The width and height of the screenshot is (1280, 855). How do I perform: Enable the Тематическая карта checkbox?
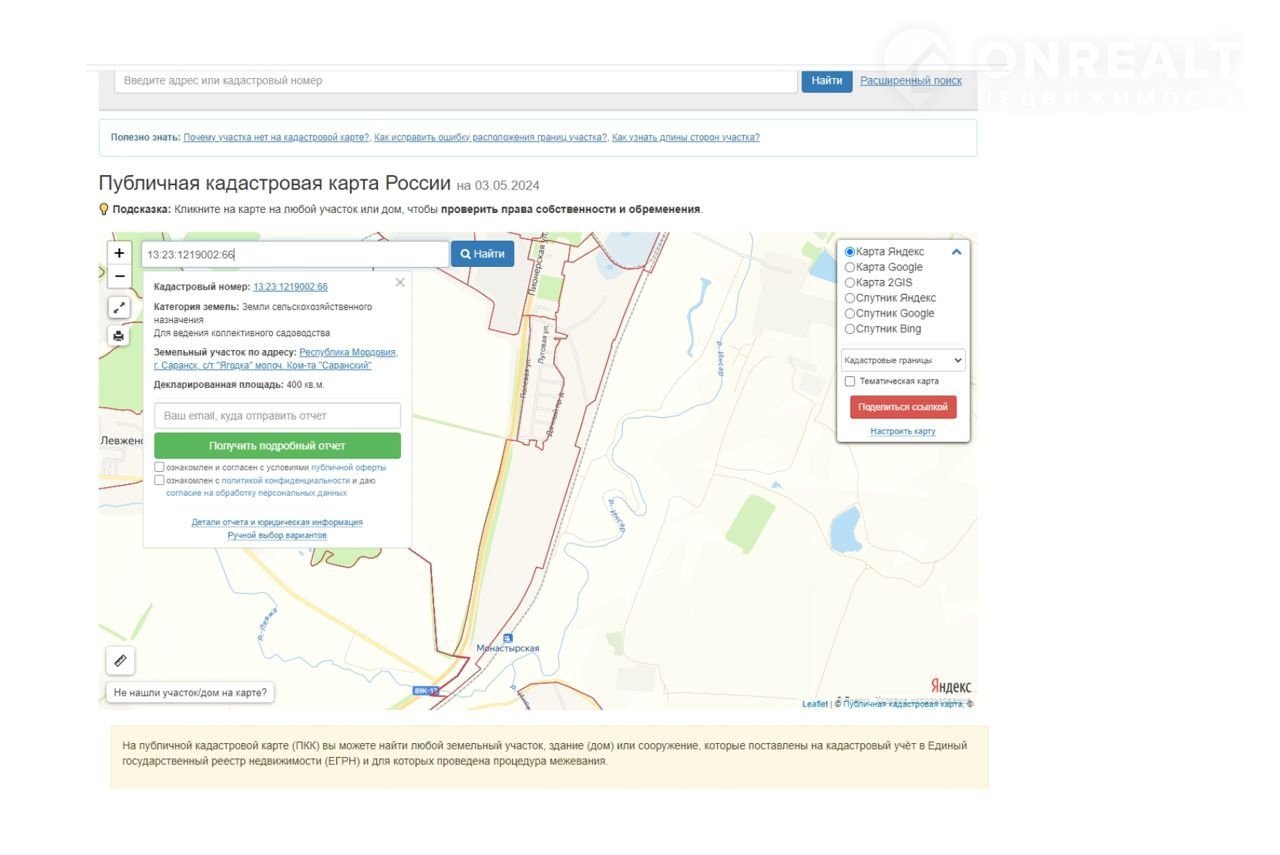(850, 381)
